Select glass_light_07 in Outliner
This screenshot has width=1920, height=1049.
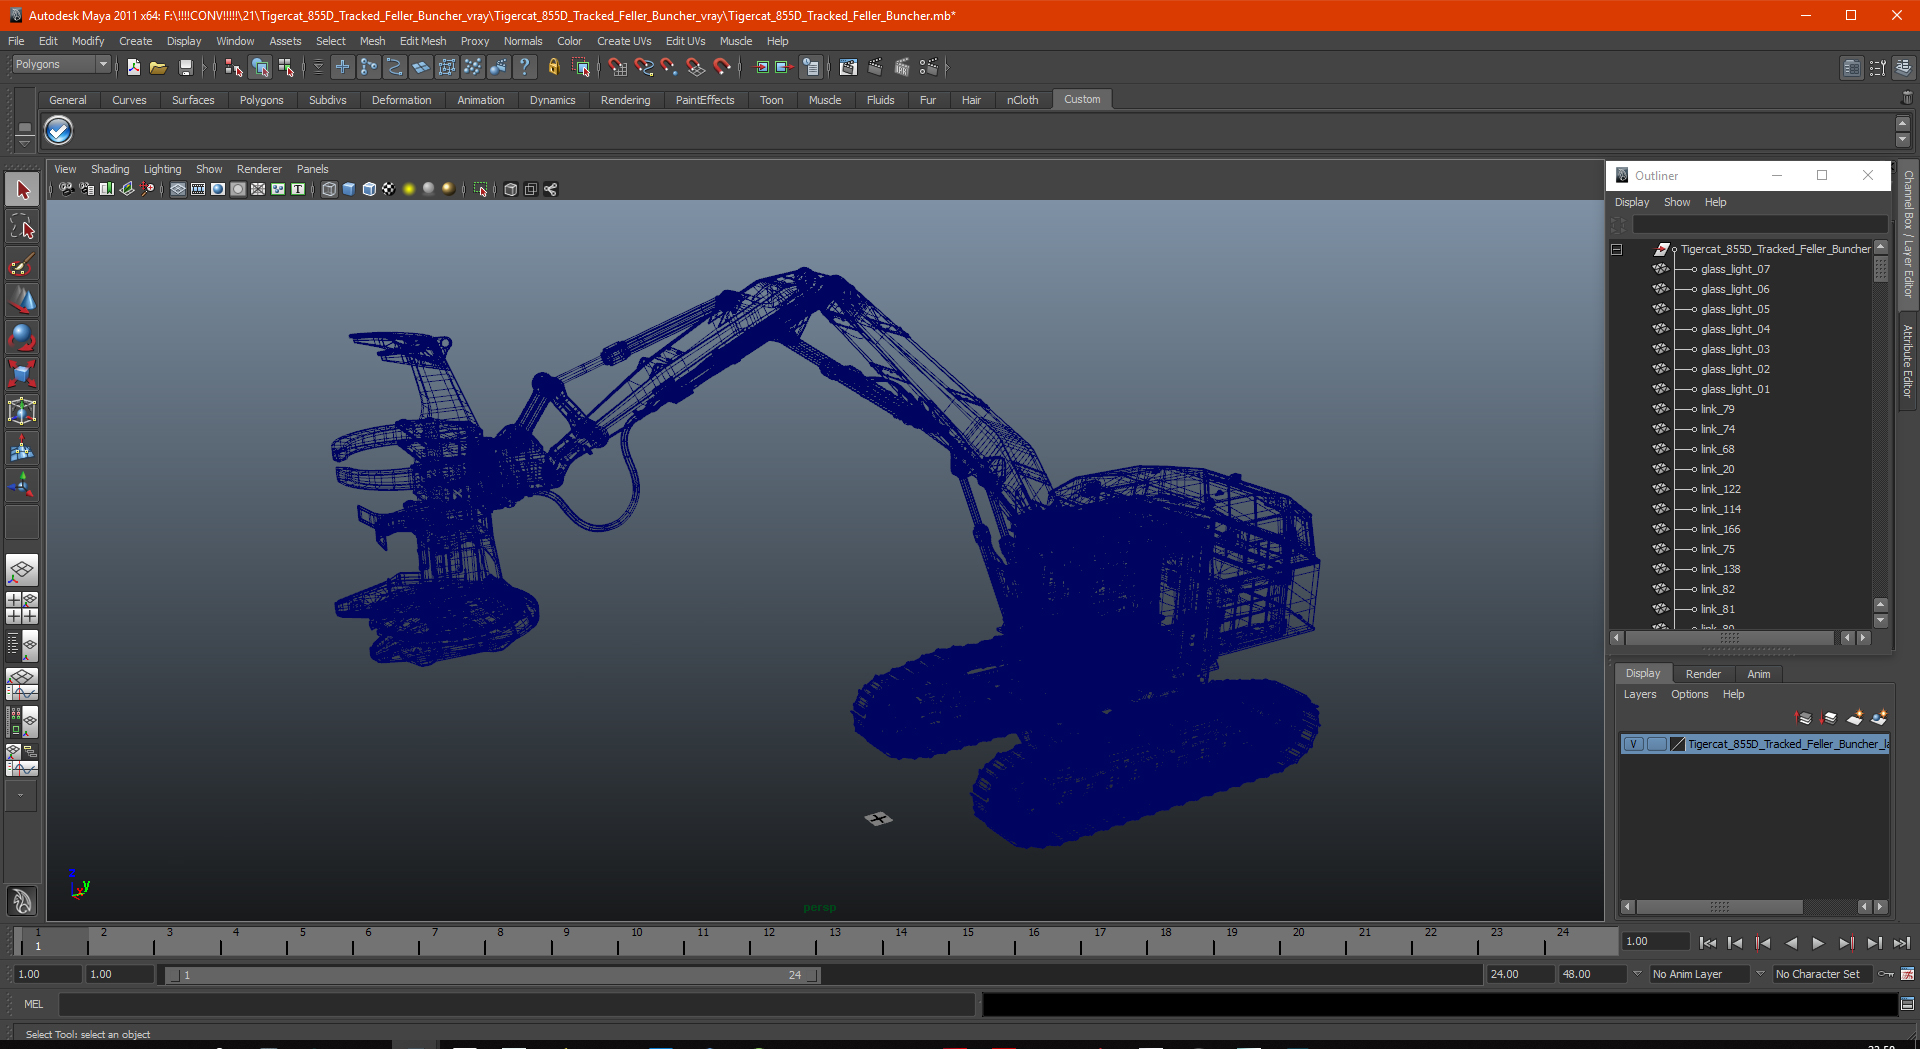[1735, 269]
